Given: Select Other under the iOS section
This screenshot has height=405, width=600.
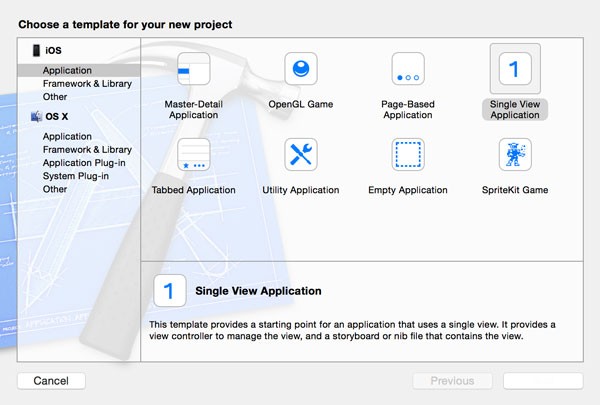Looking at the screenshot, I should coord(55,96).
